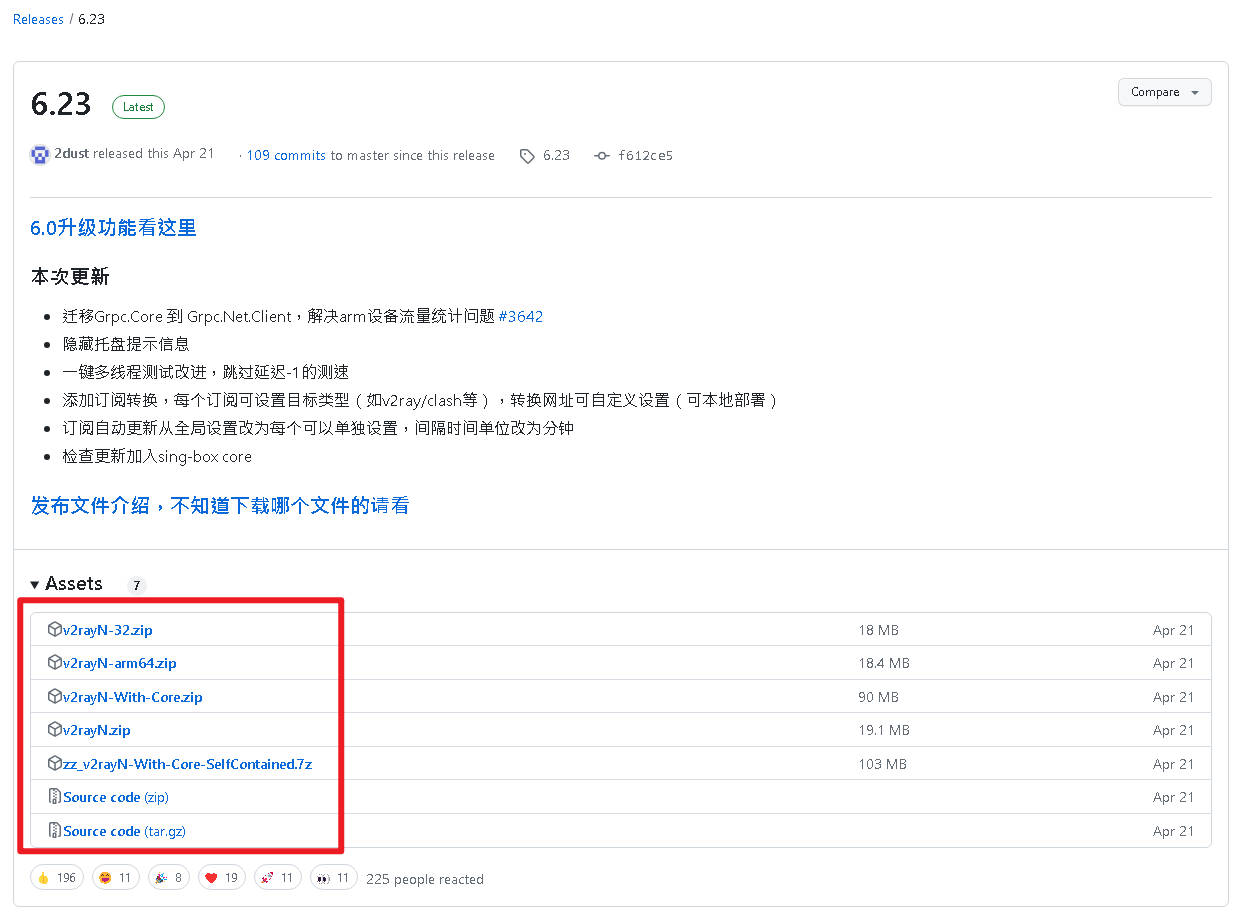Click the 6.23 release title
Screen dimensions: 1242x920
[x=61, y=104]
